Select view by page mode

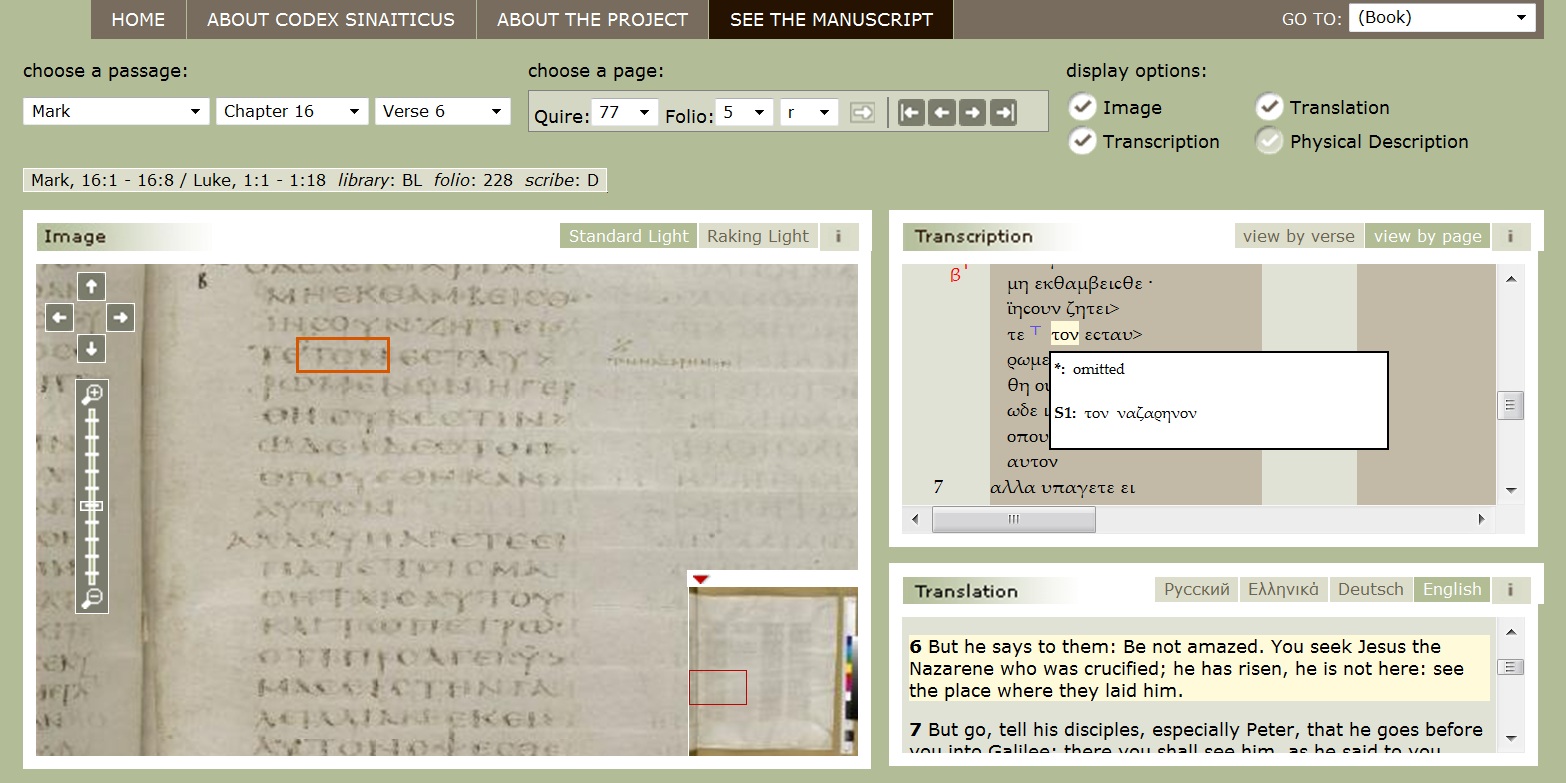[1427, 237]
